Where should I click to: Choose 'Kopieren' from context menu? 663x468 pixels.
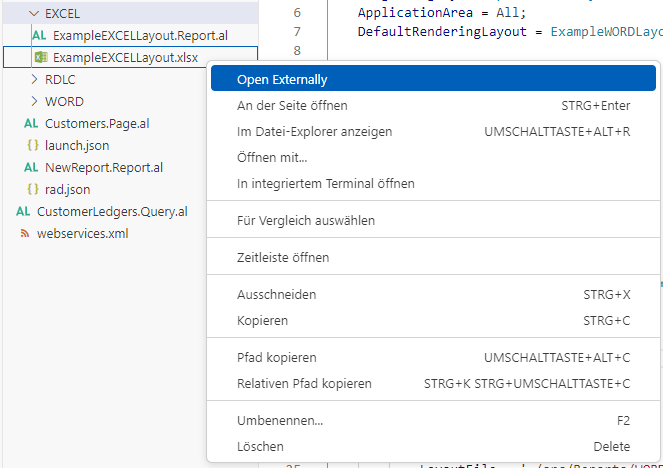pos(433,320)
